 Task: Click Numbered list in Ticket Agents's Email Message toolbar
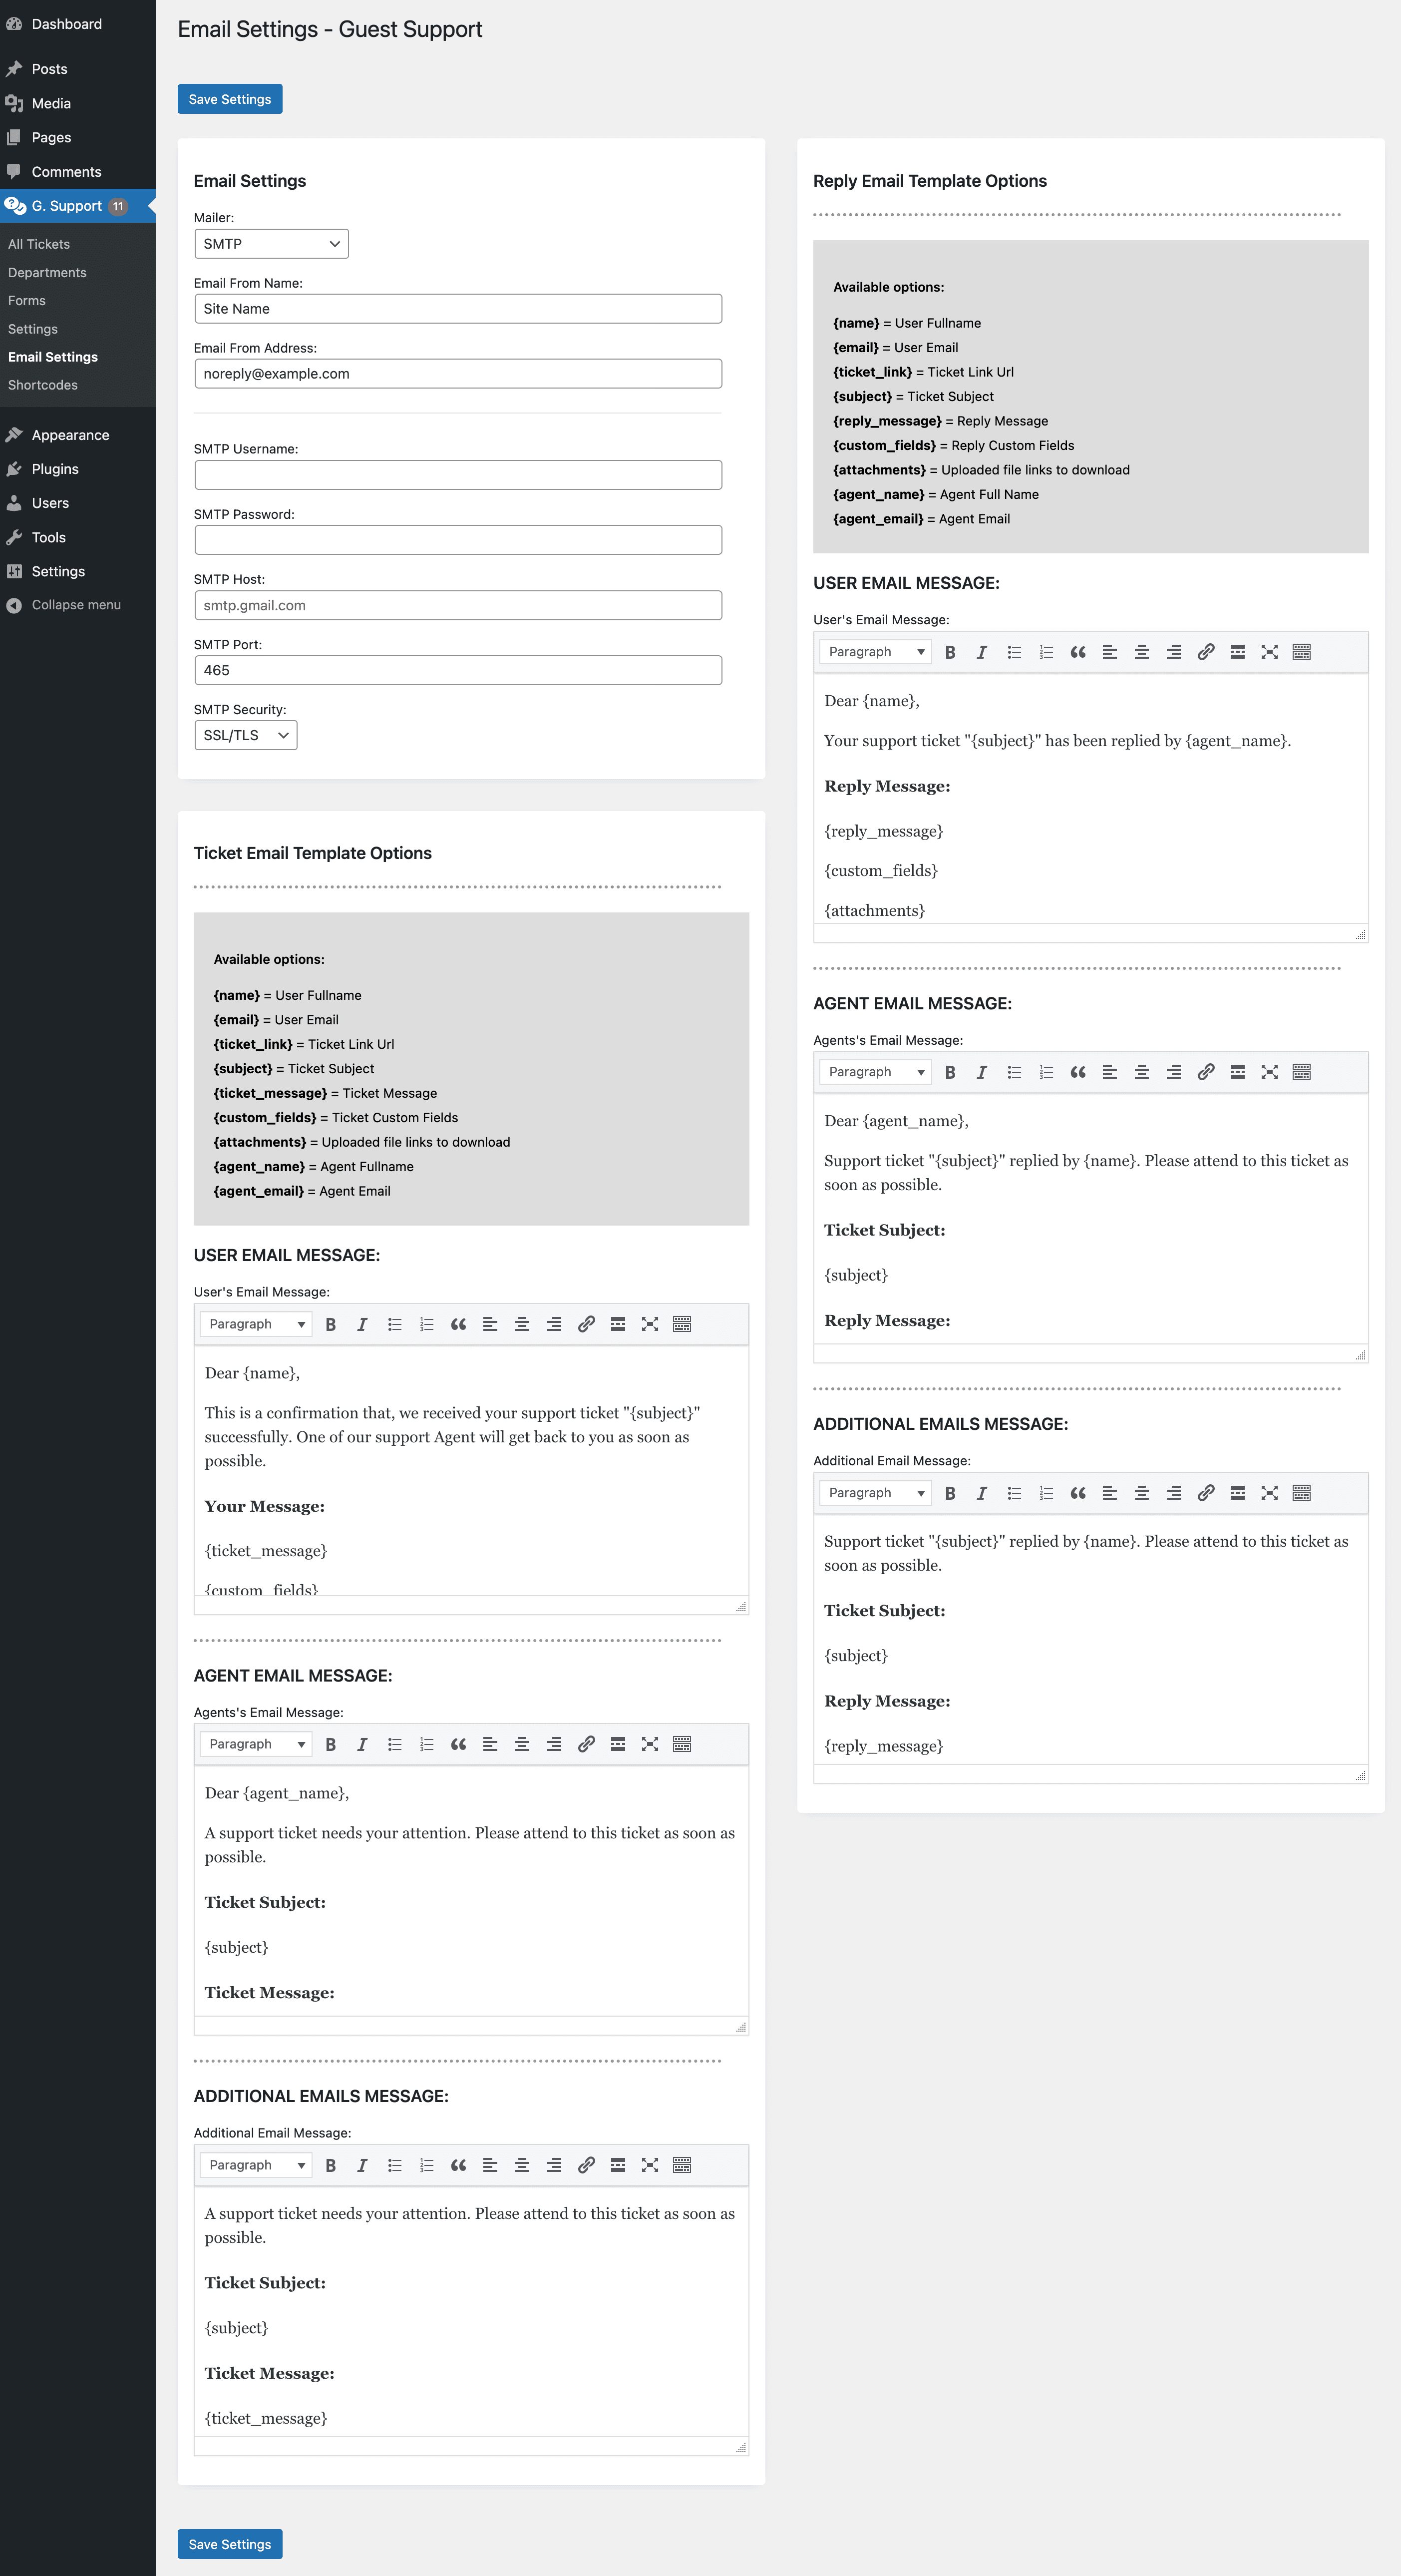pos(426,1744)
